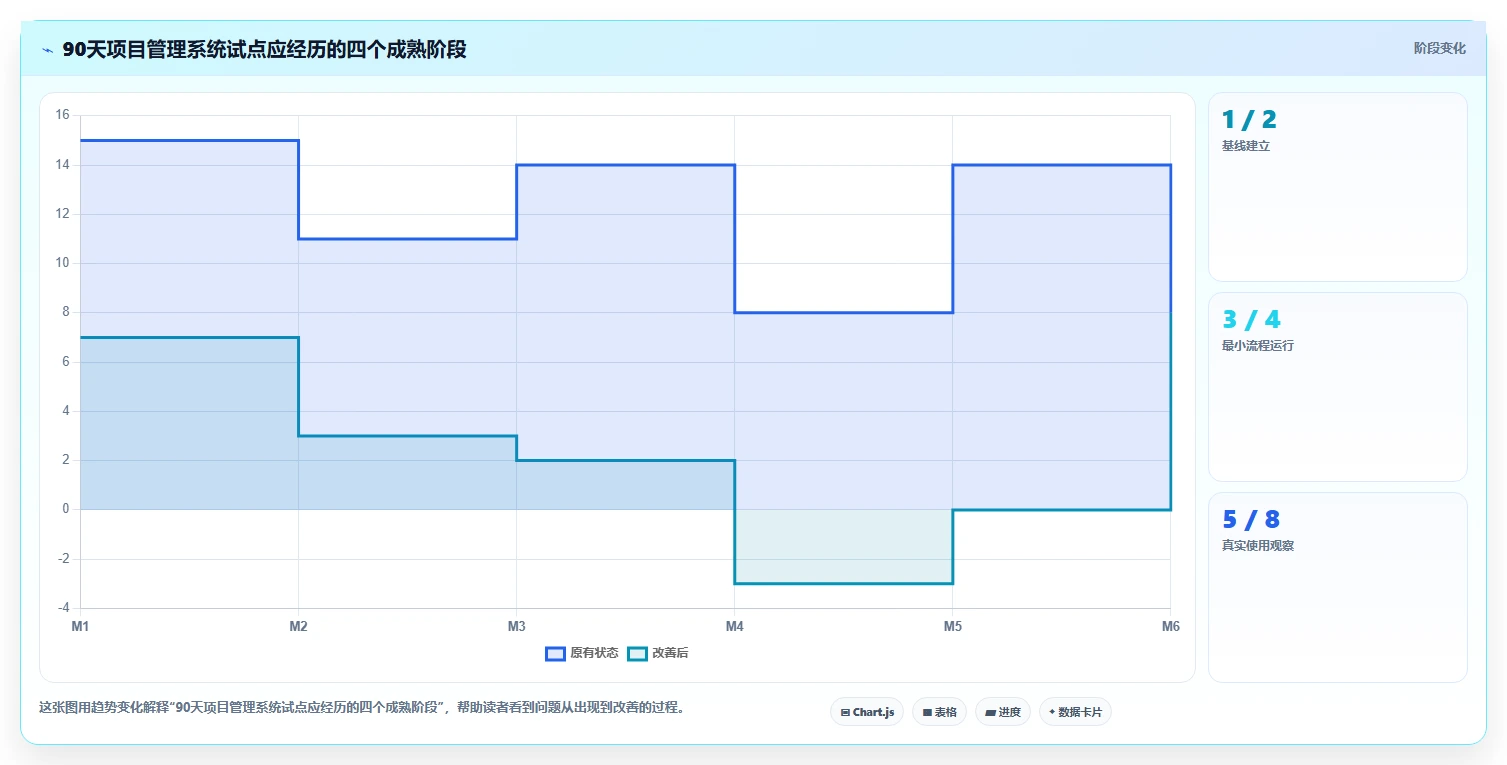The image size is (1507, 765).
Task: Click the 阶段变化 label in header
Action: pyautogui.click(x=1440, y=48)
